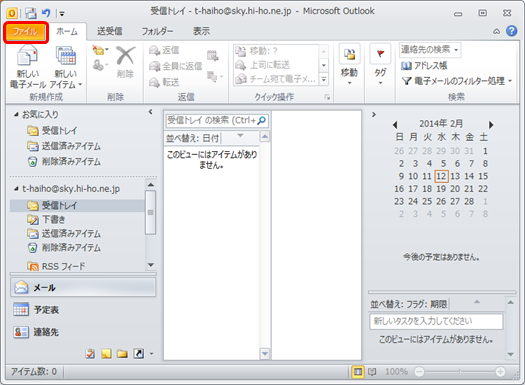Image resolution: width=525 pixels, height=385 pixels.
Task: Expand the Quick Steps gallery more arrow
Action: (x=323, y=79)
